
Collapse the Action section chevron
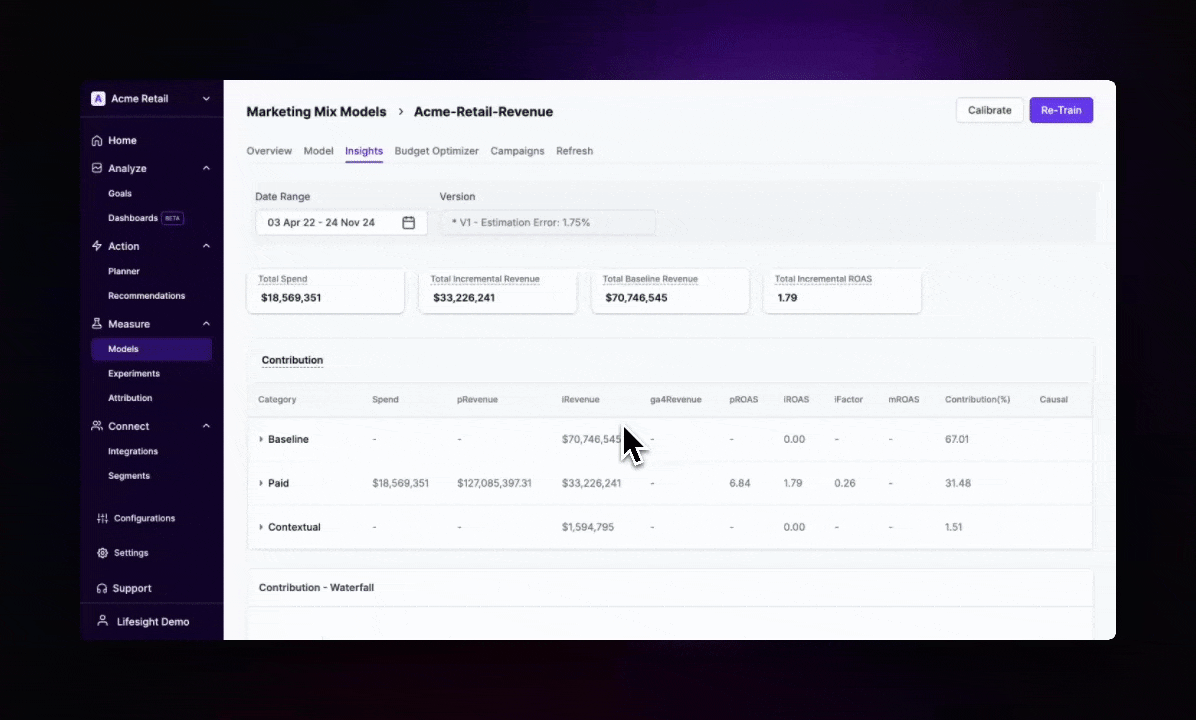pos(206,246)
